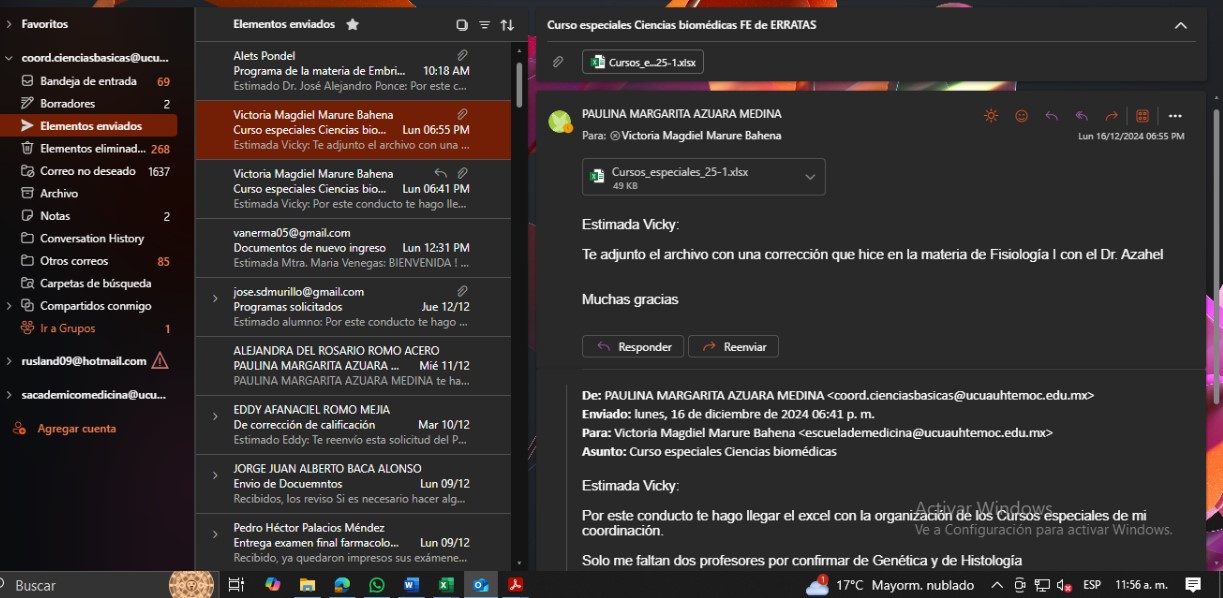
Task: Click the sender avatar of Paulina Margarita
Action: click(x=559, y=122)
